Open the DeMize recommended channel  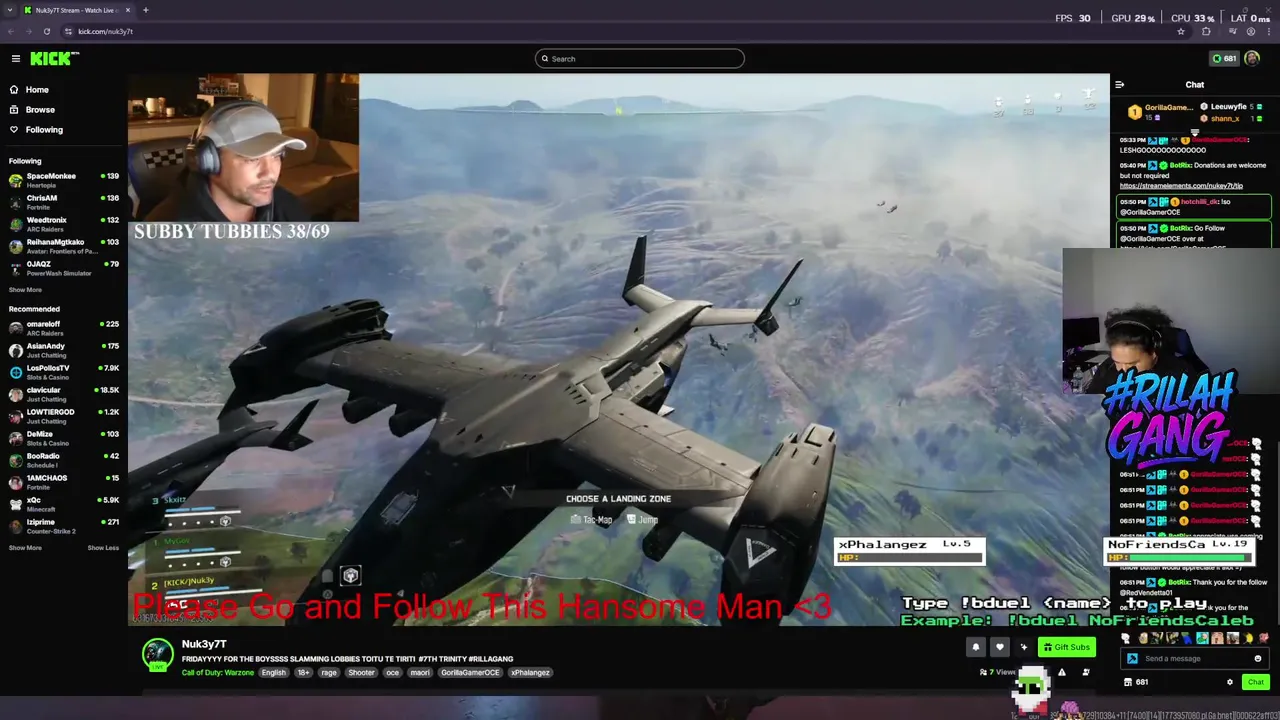pyautogui.click(x=63, y=438)
